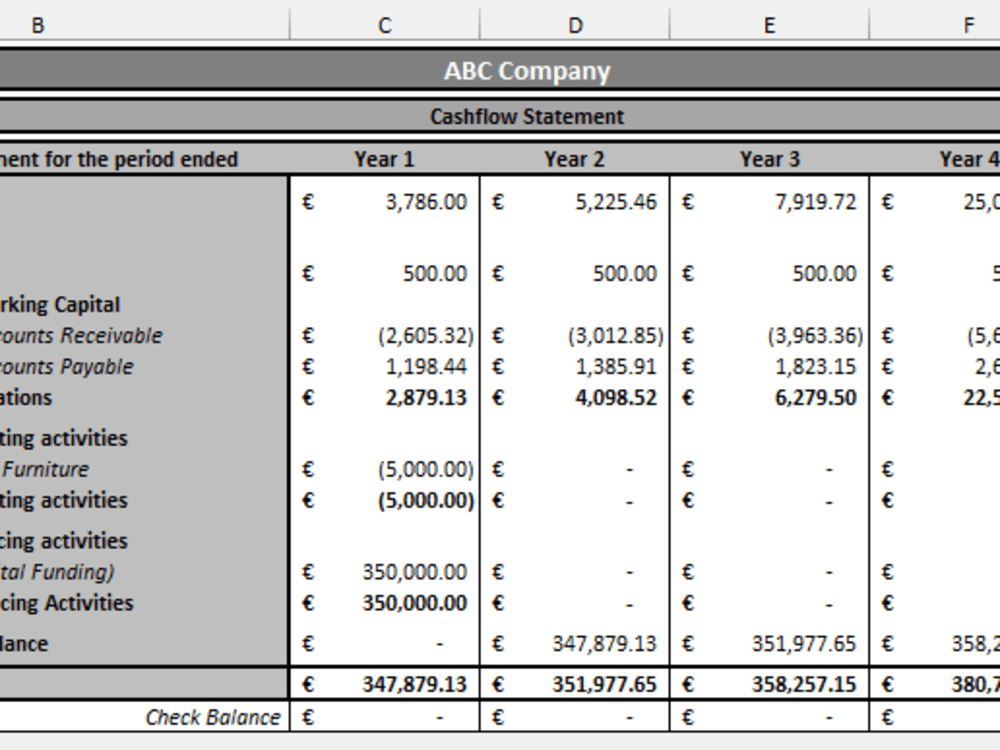Click the Capital Funding row label

(57, 572)
